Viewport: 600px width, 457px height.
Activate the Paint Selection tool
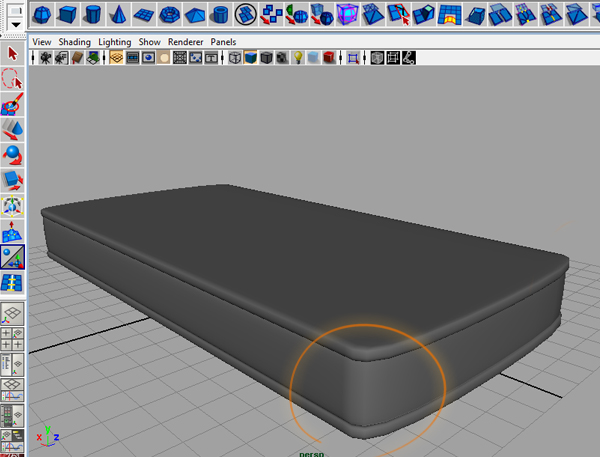pyautogui.click(x=13, y=104)
